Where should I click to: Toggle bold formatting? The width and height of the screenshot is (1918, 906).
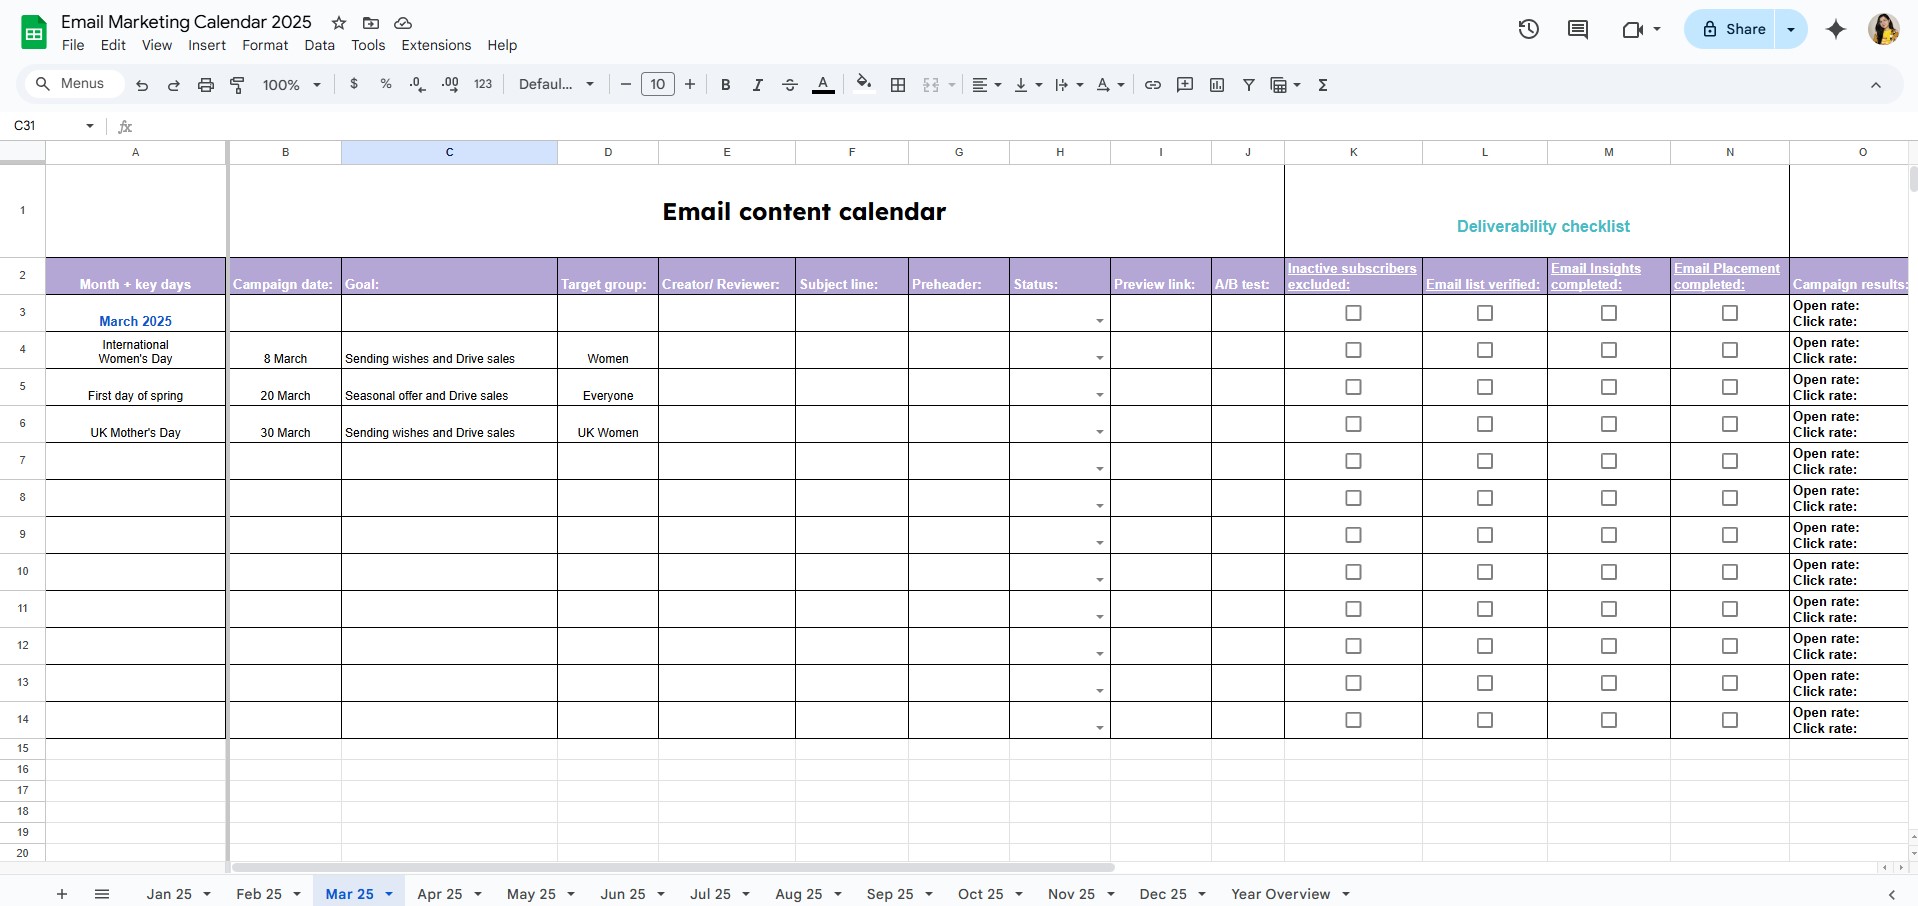pyautogui.click(x=725, y=85)
